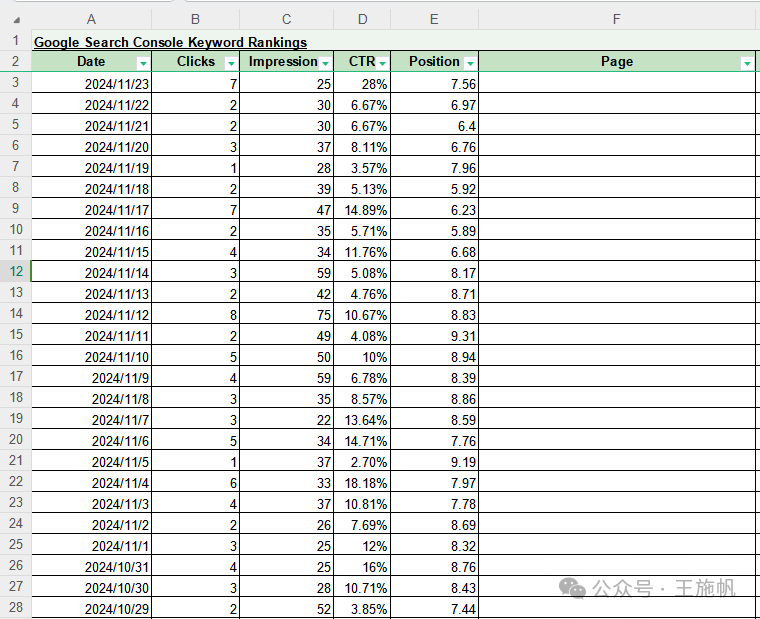Select date cell 2024/10/29
This screenshot has width=760, height=619.
[x=92, y=609]
